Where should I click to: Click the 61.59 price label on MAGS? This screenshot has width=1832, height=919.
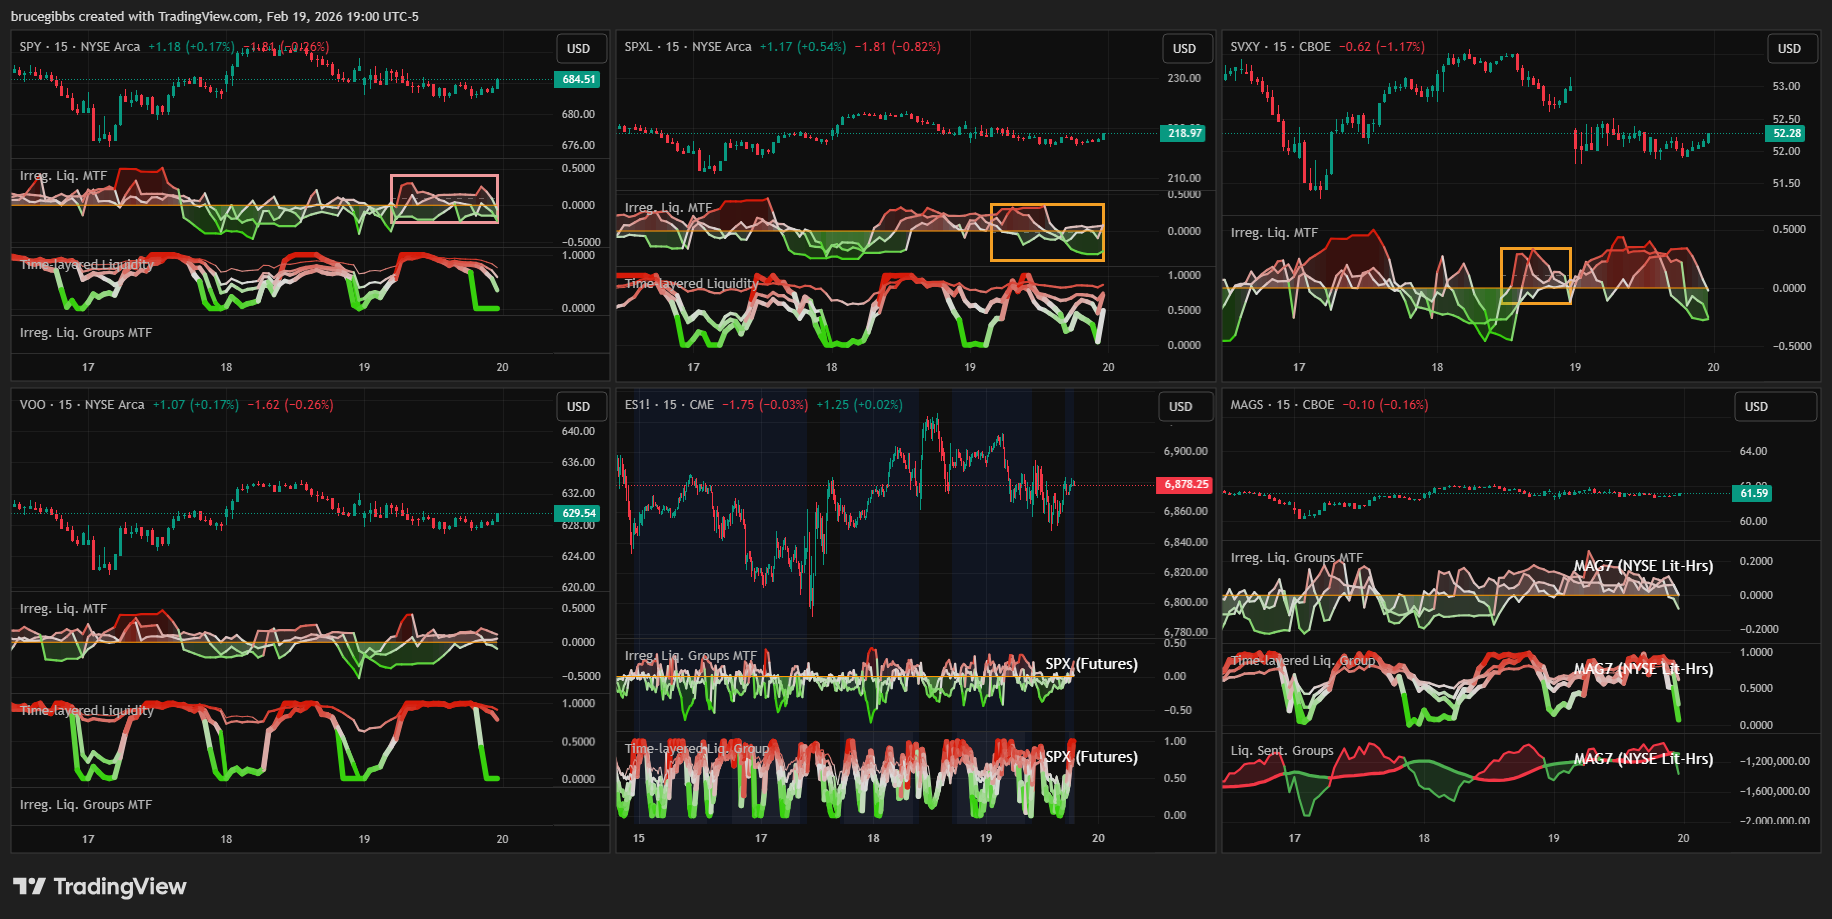1754,493
